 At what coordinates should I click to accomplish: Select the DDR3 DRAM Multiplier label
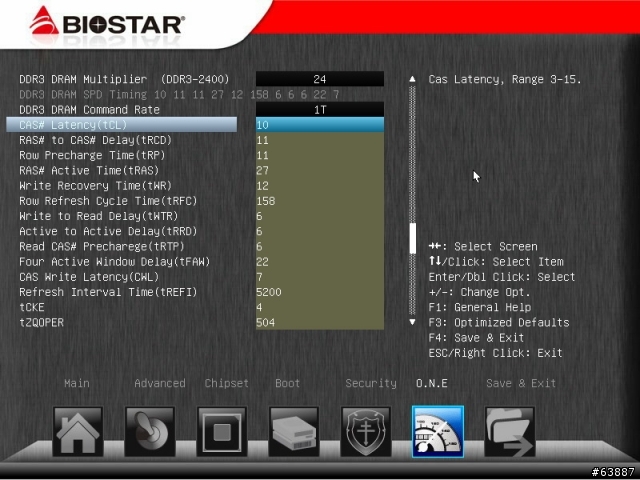click(x=124, y=79)
